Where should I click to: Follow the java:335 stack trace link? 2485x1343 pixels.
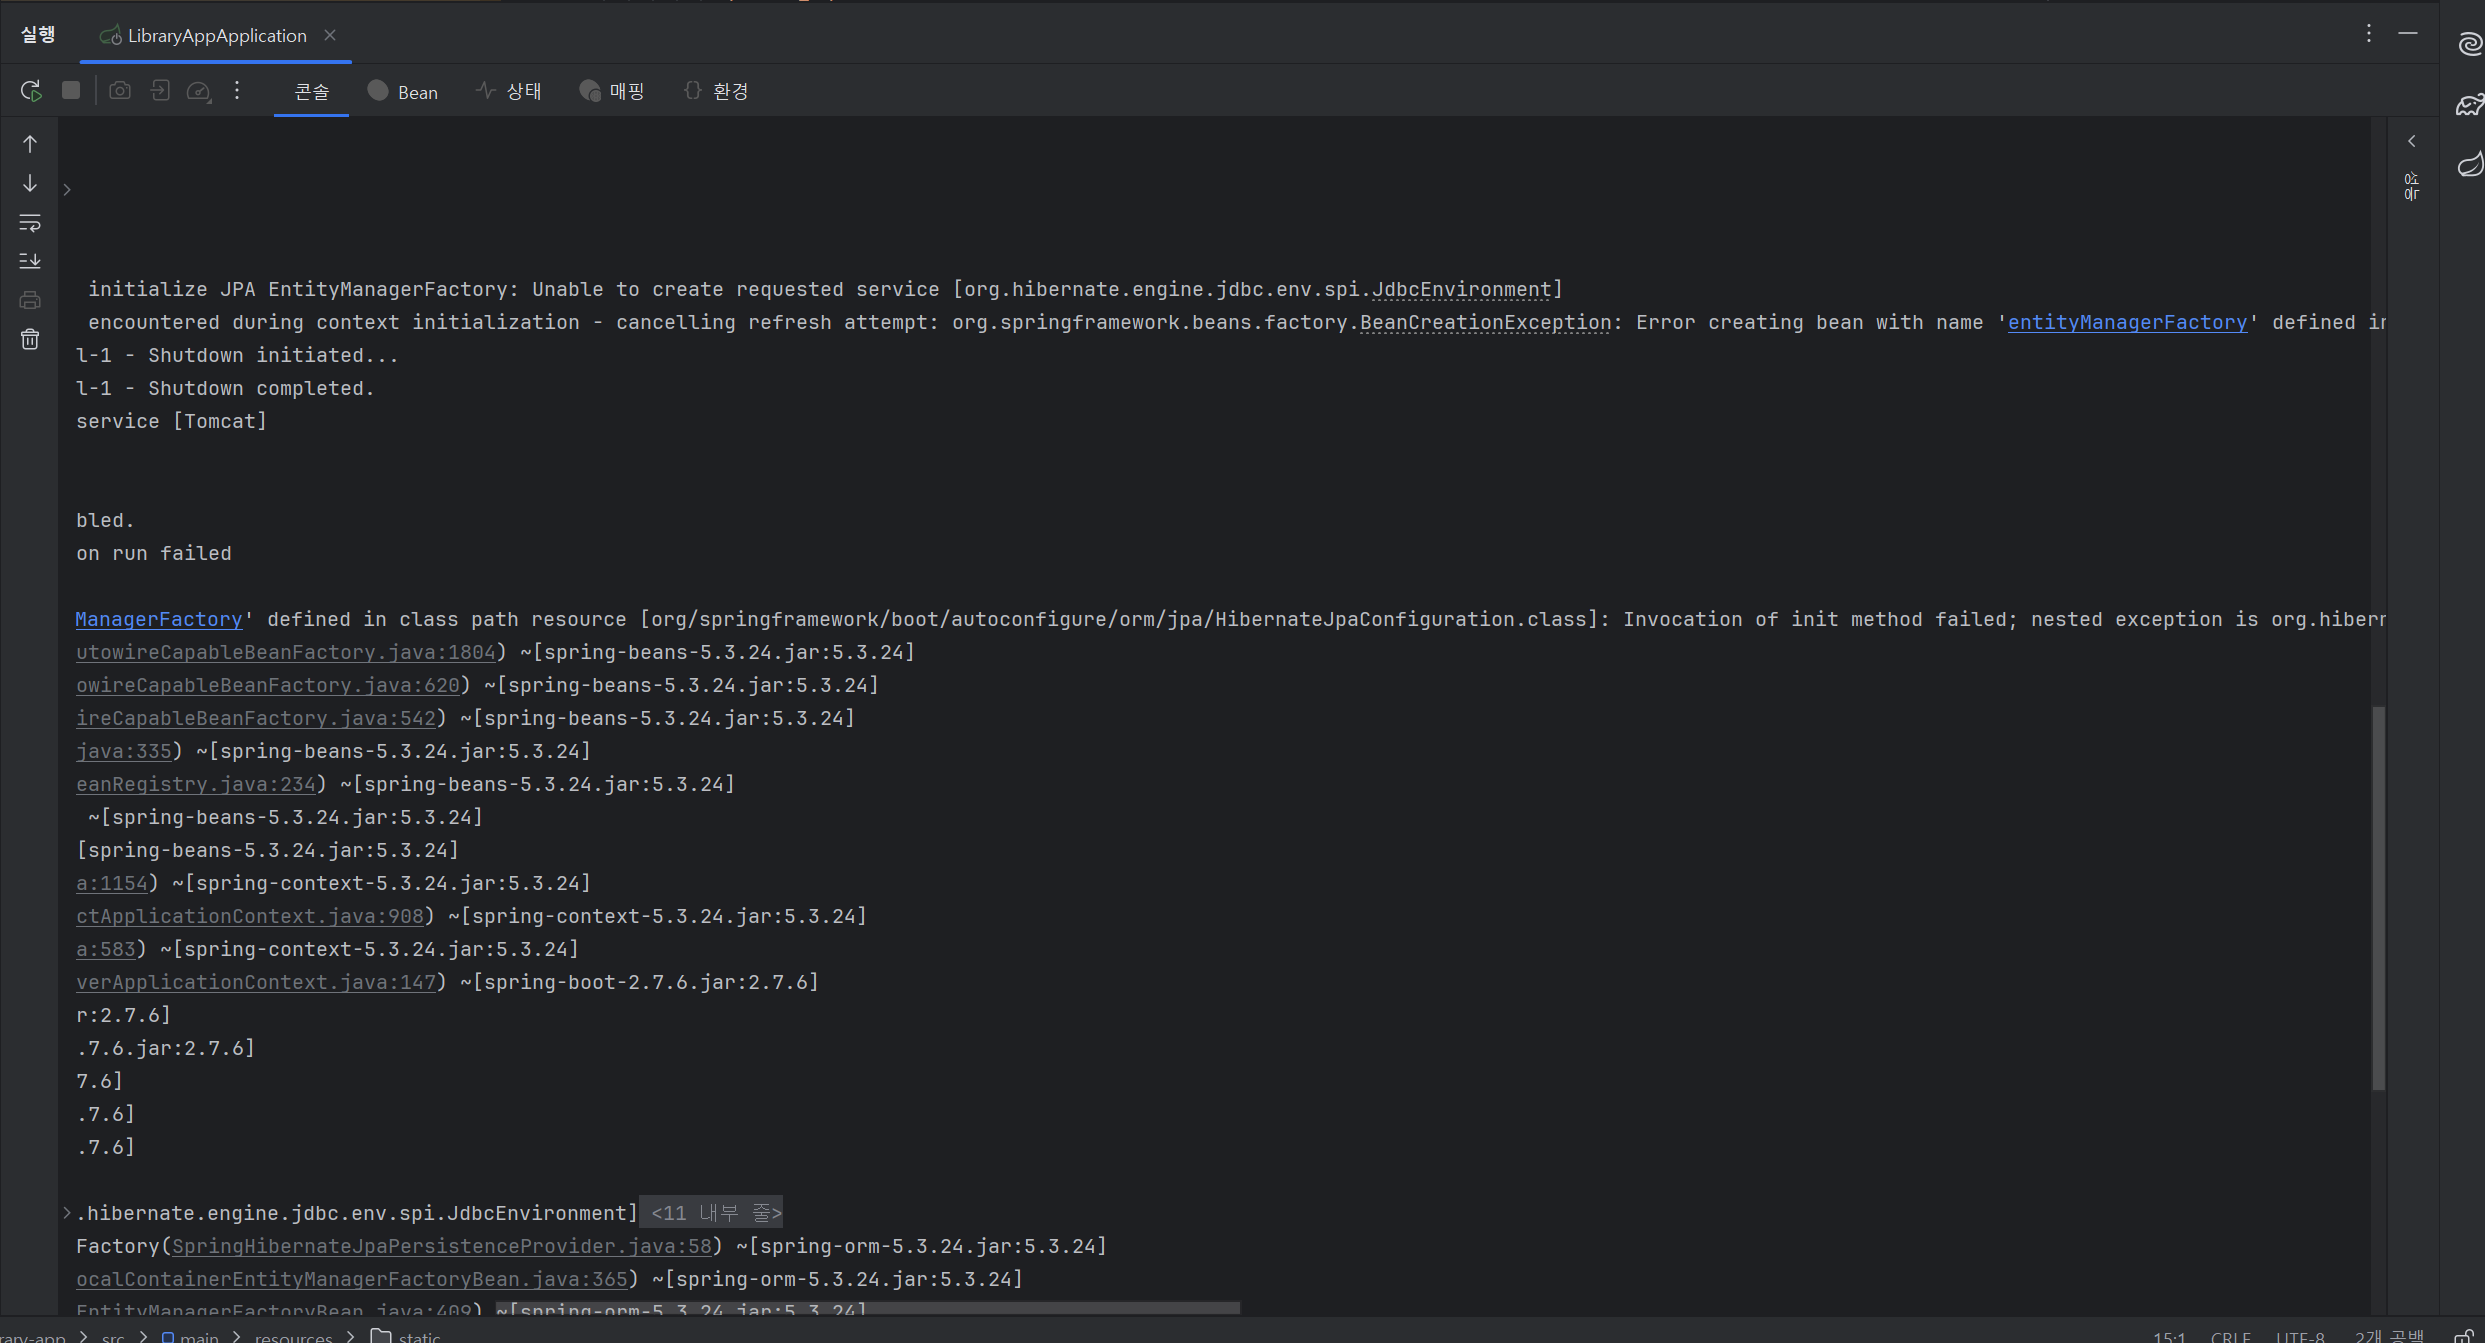[124, 752]
